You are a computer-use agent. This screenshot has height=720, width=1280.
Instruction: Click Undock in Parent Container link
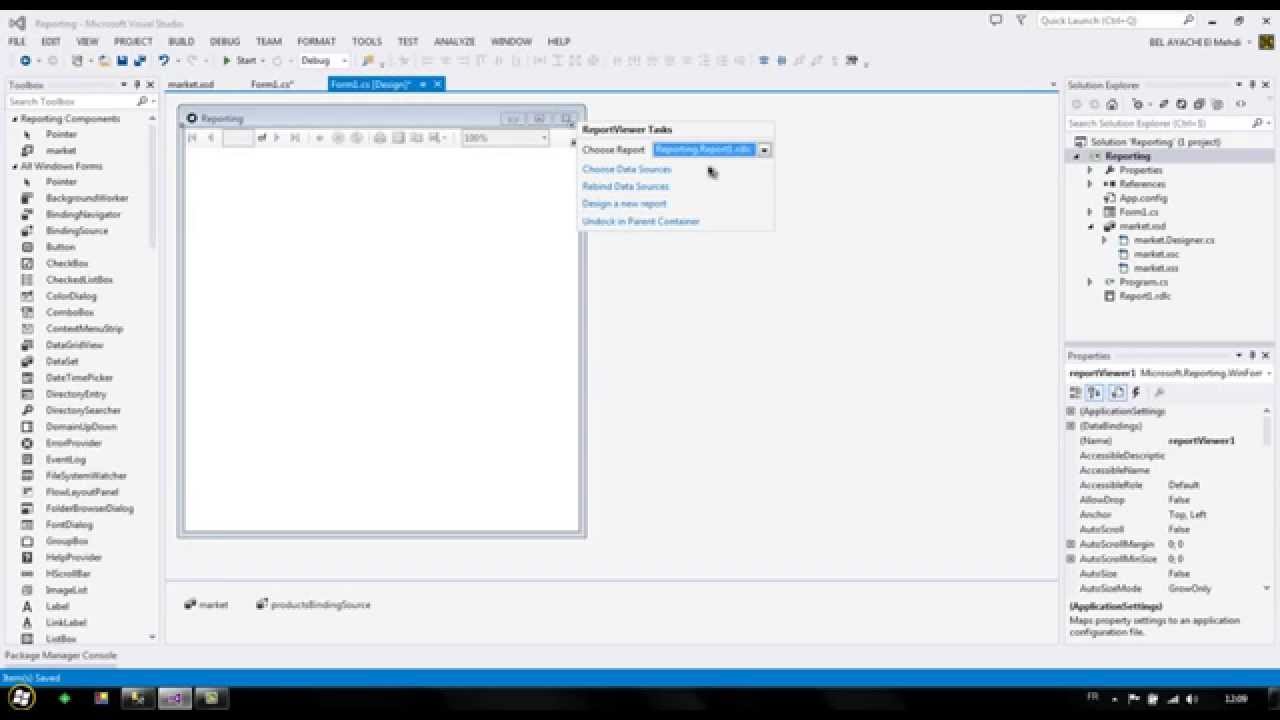[x=641, y=221]
